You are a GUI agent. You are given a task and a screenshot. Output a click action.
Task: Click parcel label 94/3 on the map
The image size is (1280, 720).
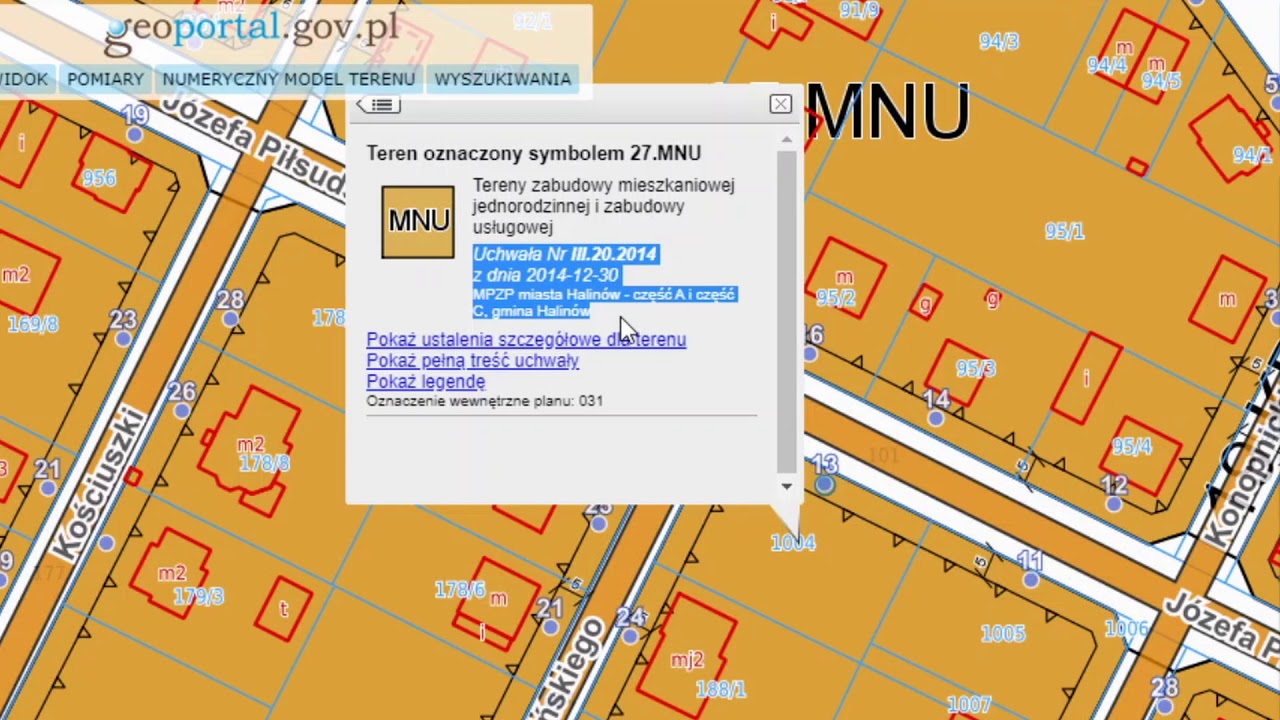pos(999,42)
